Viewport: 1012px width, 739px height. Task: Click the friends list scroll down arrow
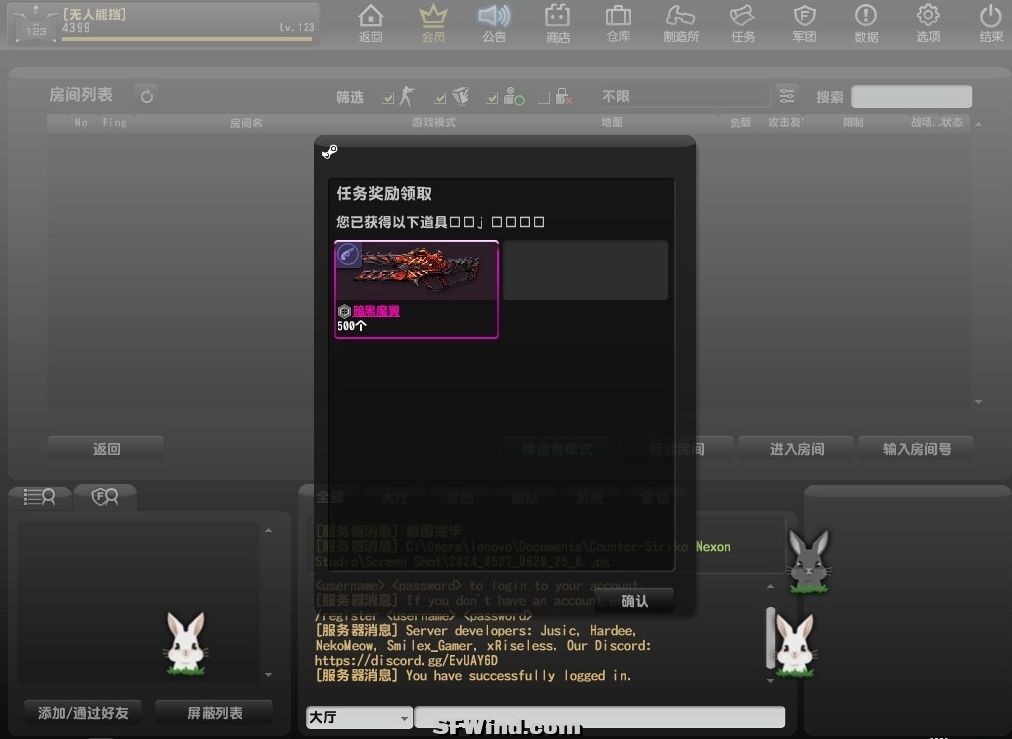[268, 674]
